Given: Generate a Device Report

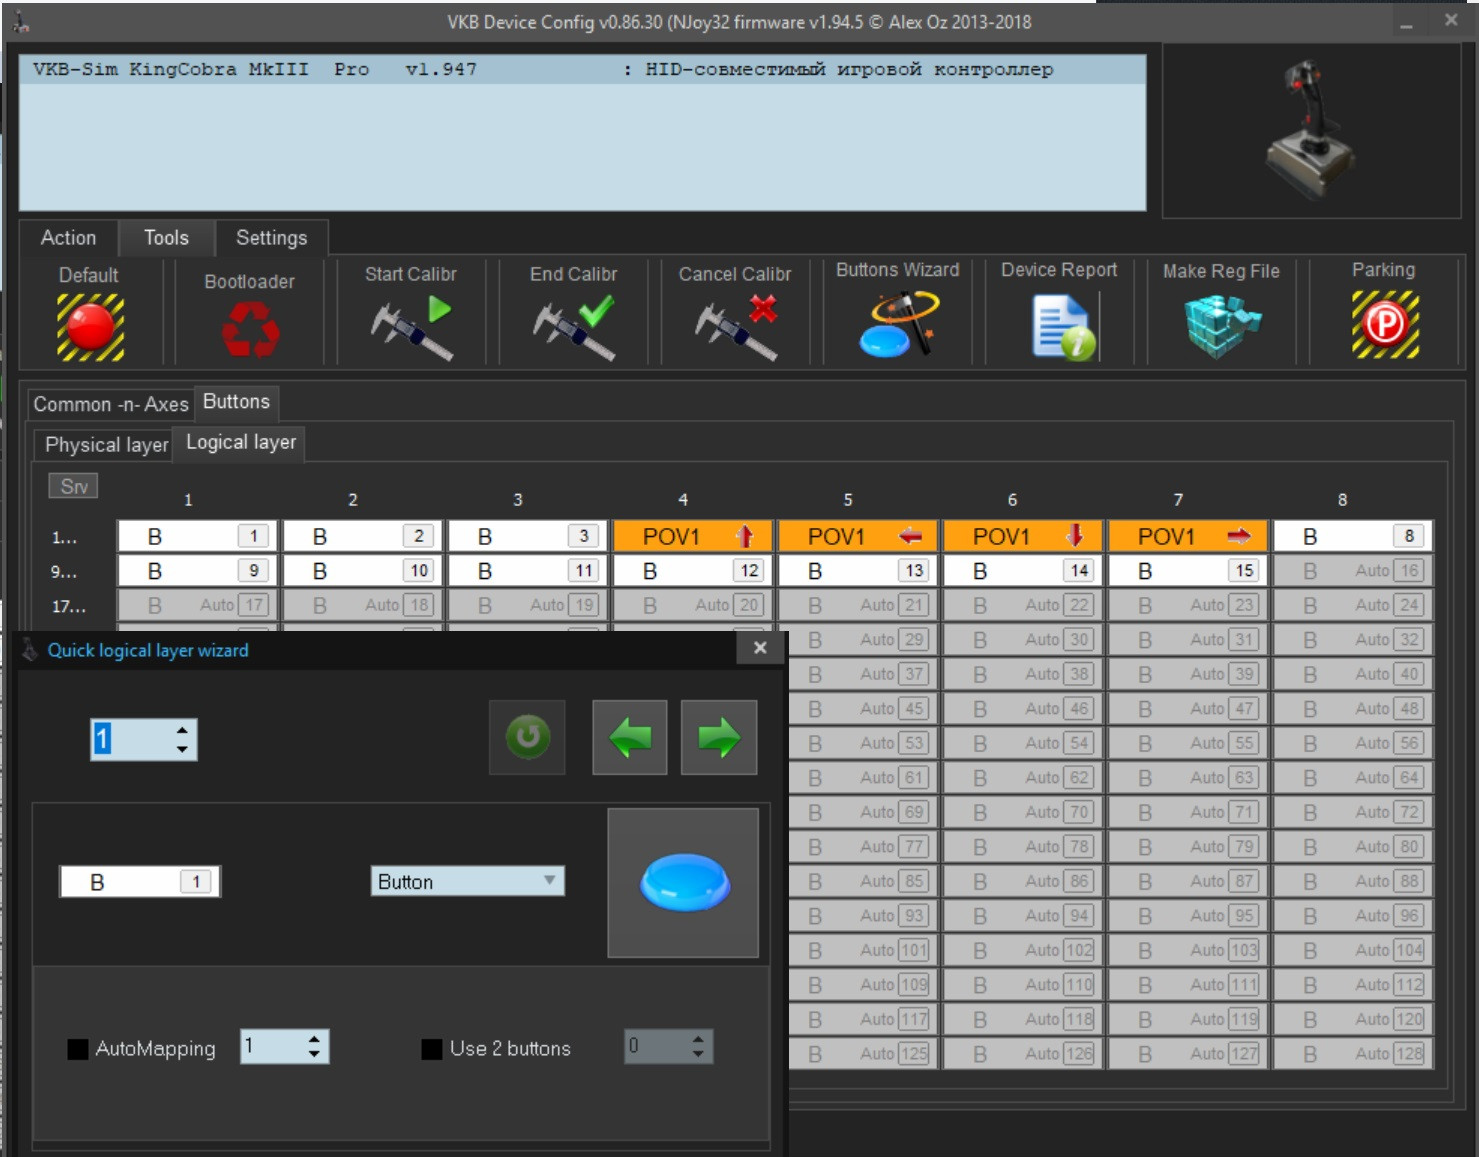Looking at the screenshot, I should click(1060, 326).
